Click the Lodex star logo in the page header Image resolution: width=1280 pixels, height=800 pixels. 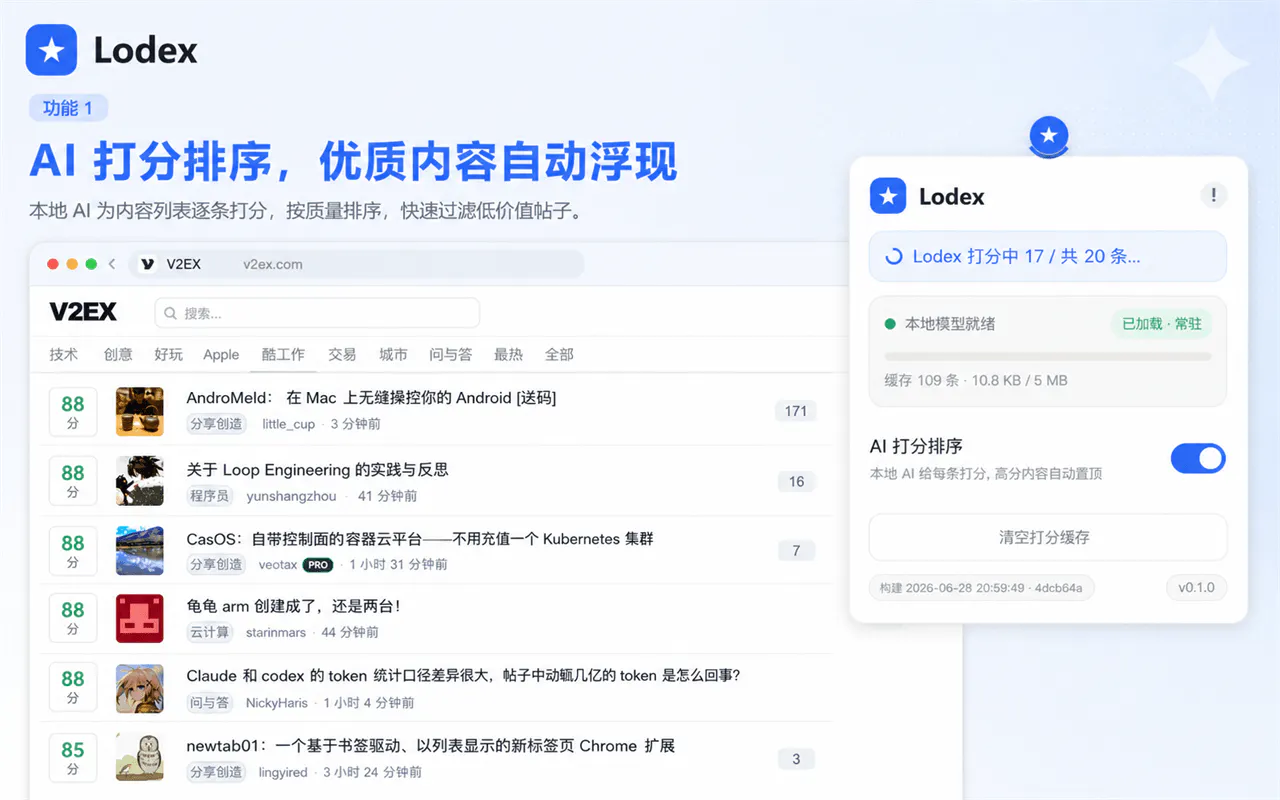pyautogui.click(x=52, y=50)
